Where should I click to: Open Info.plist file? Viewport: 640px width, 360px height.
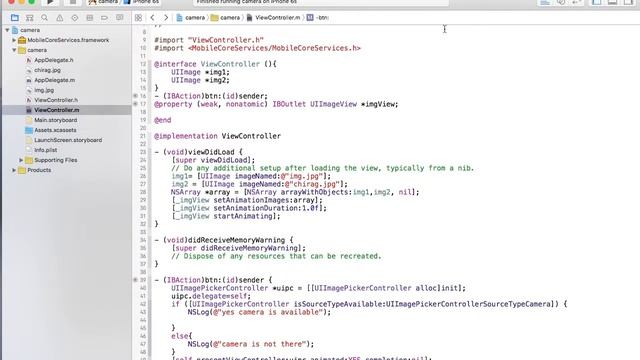45,150
